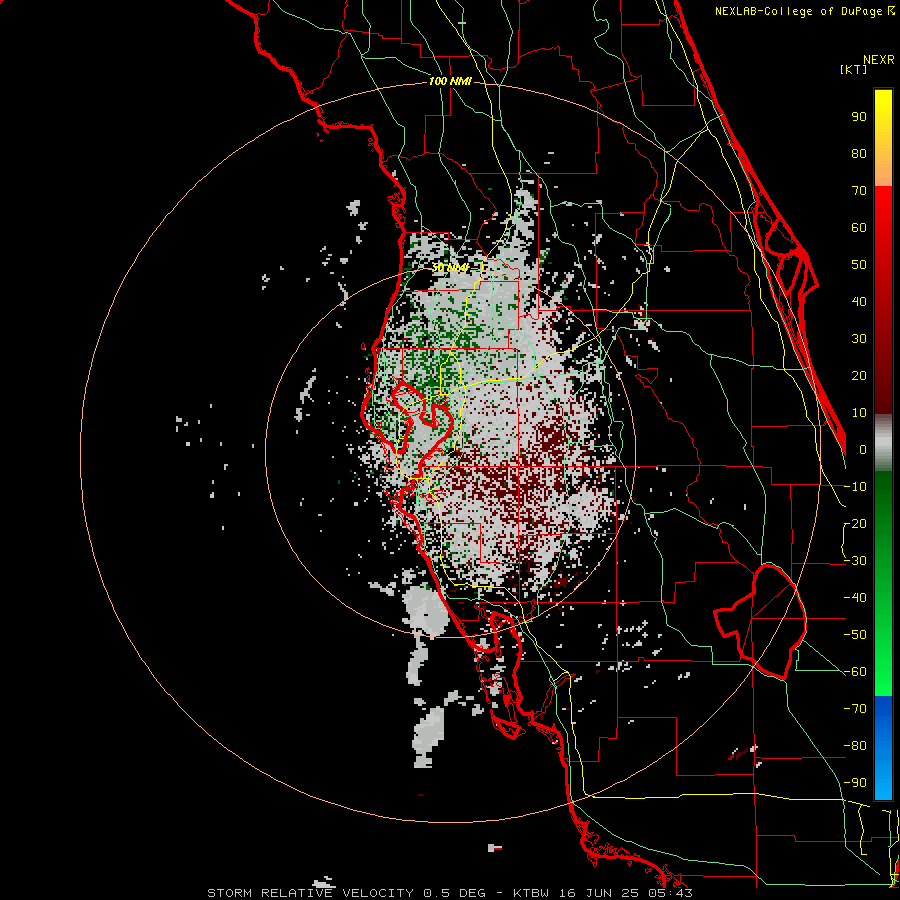The height and width of the screenshot is (900, 900).
Task: Click the positive 30 scale value
Action: click(x=859, y=339)
